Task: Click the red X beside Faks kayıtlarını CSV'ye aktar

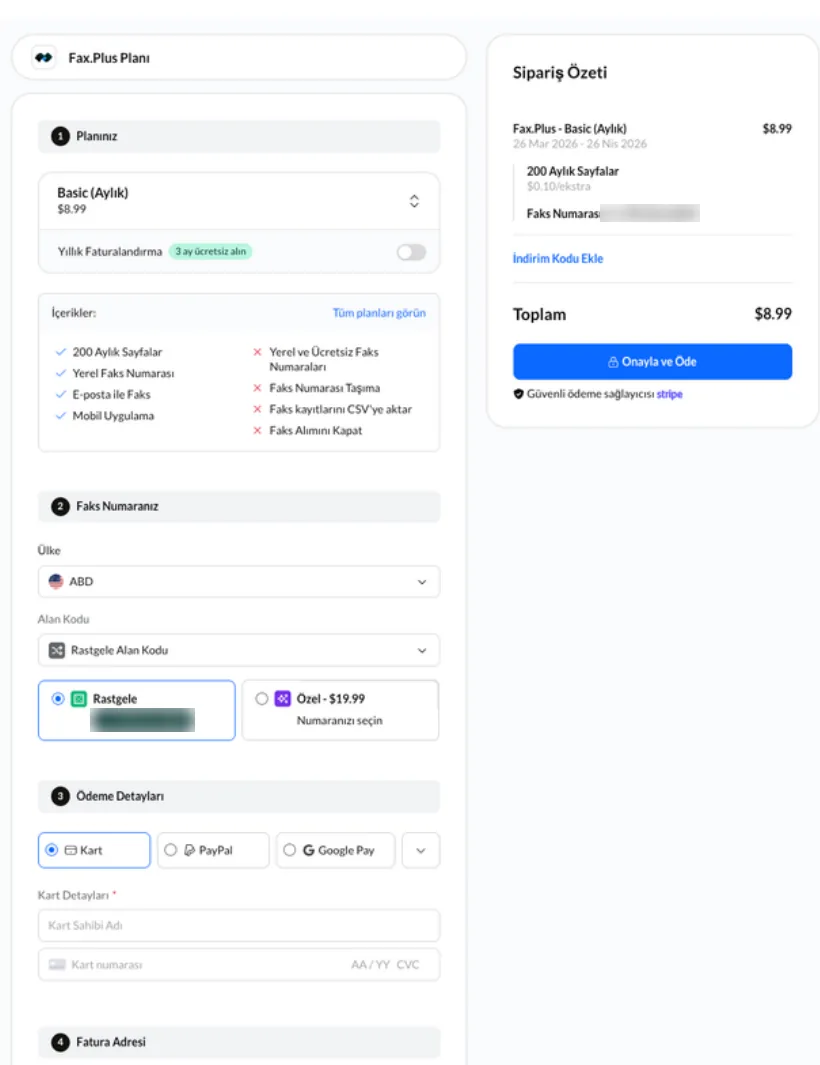Action: pos(257,410)
